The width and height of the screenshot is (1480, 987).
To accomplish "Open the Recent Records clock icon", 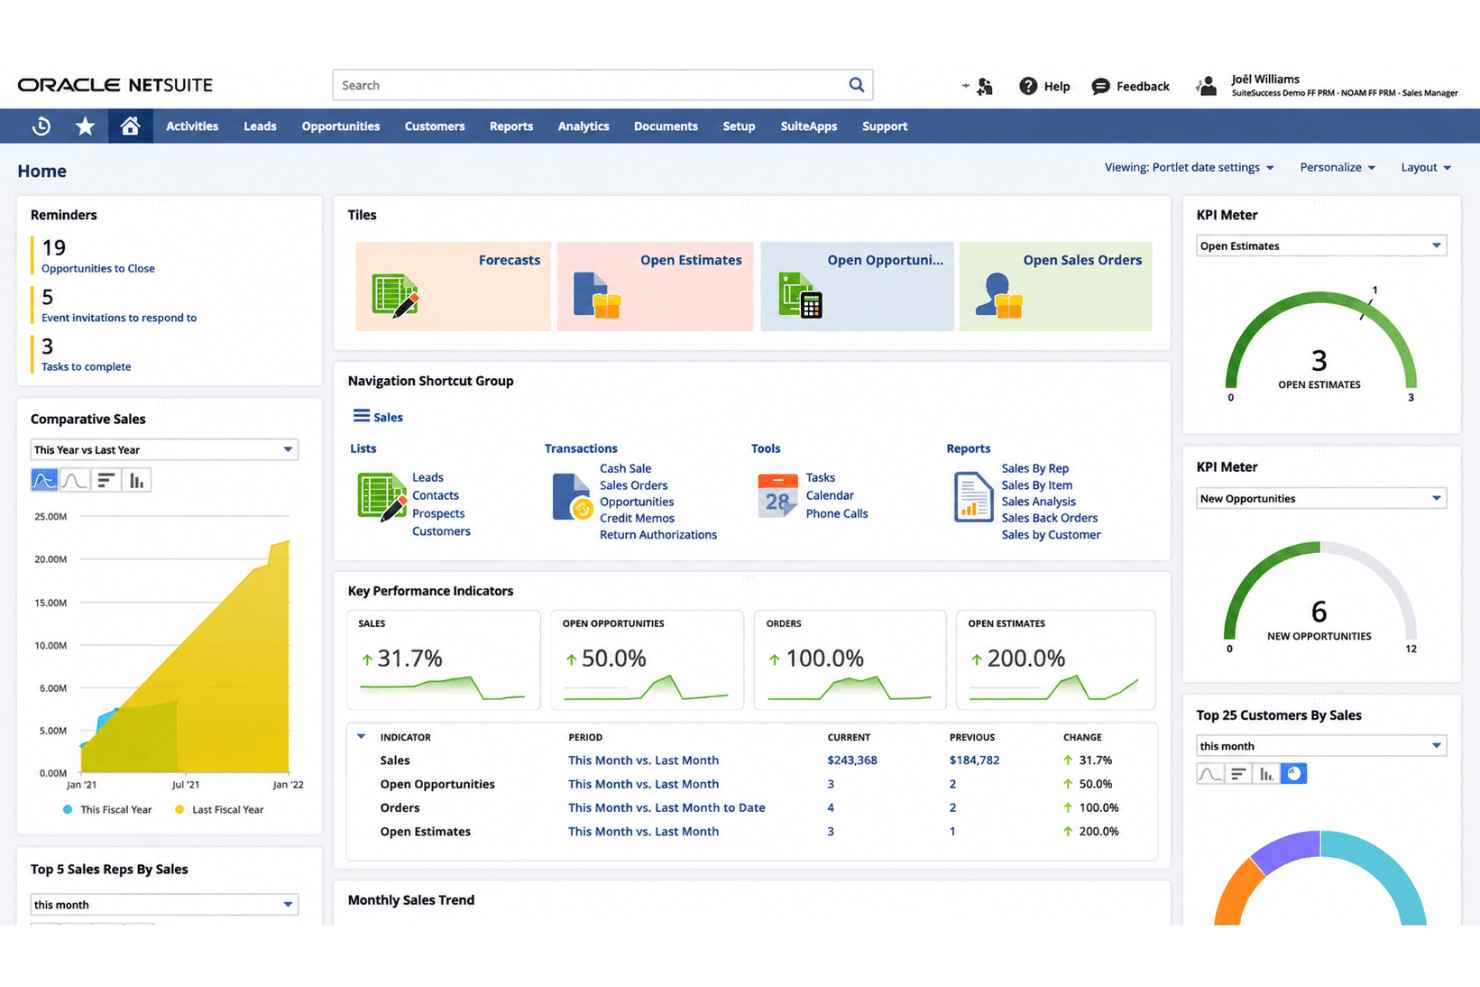I will coord(41,126).
